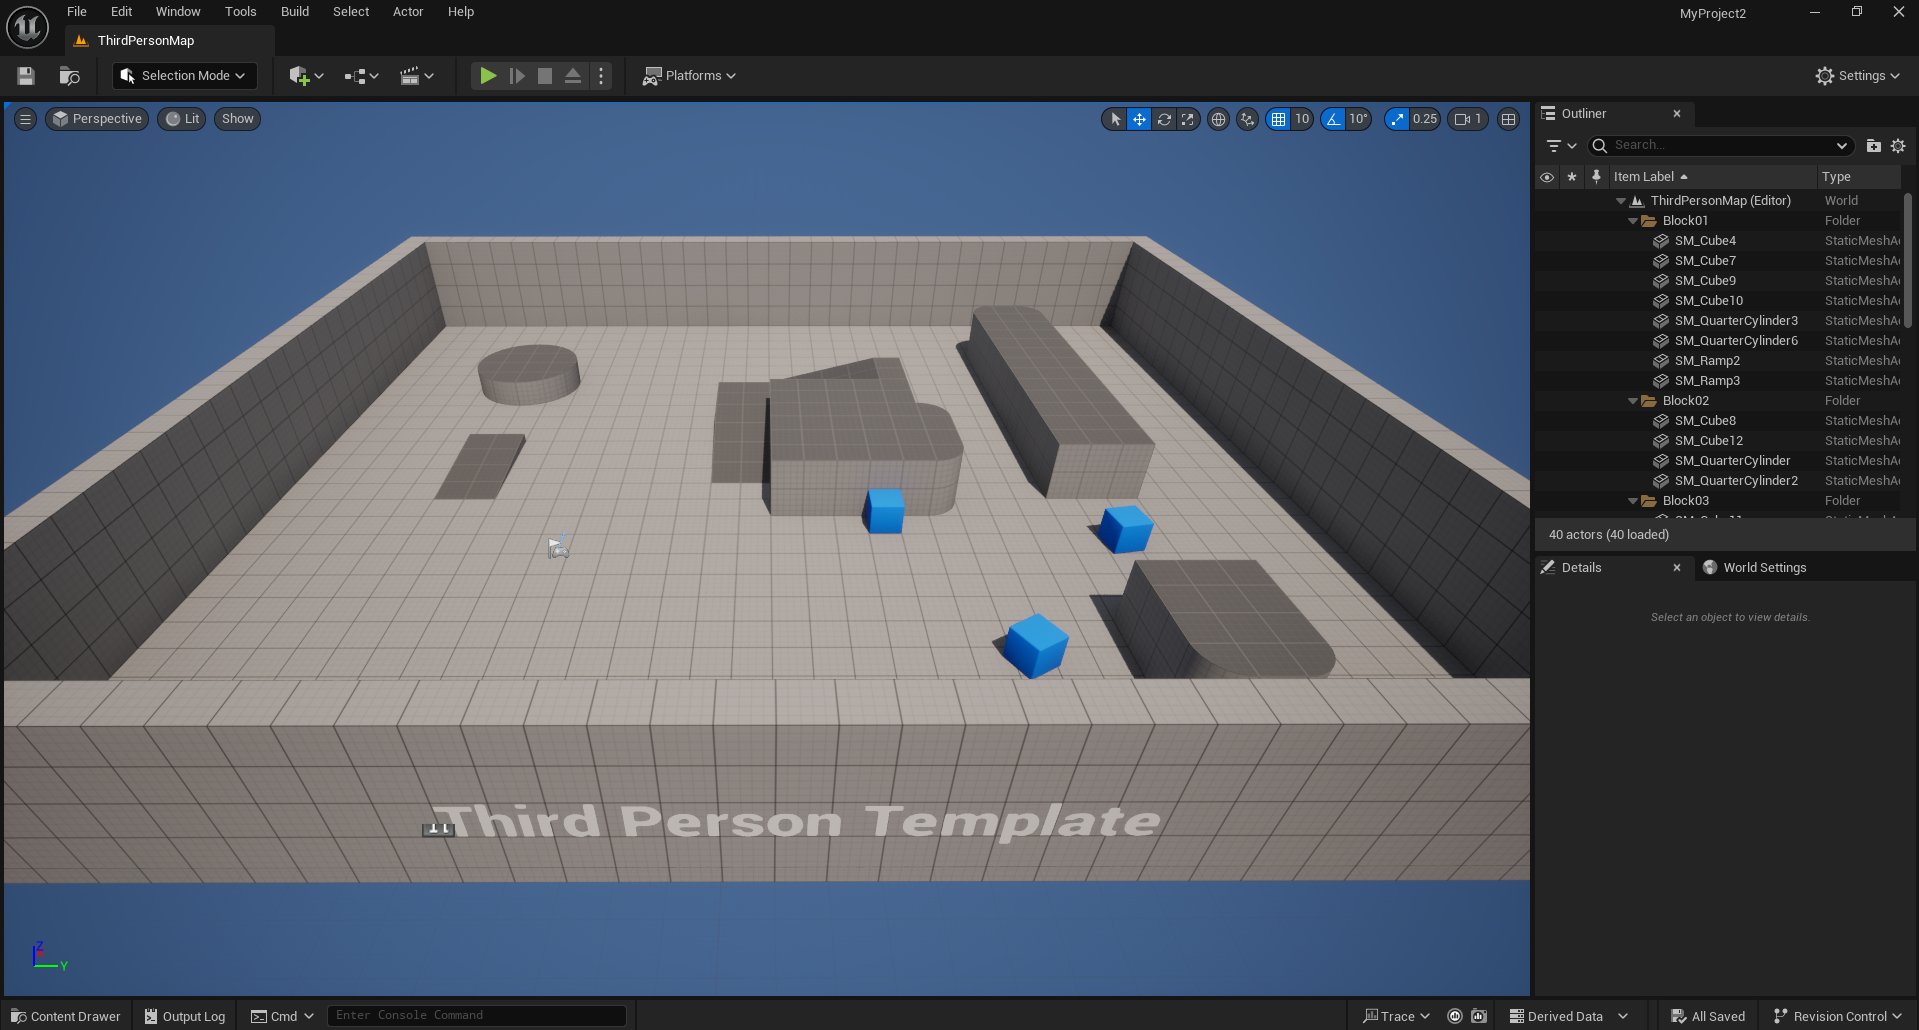Image resolution: width=1919 pixels, height=1030 pixels.
Task: Open the Outliner filter options icon
Action: point(1560,146)
